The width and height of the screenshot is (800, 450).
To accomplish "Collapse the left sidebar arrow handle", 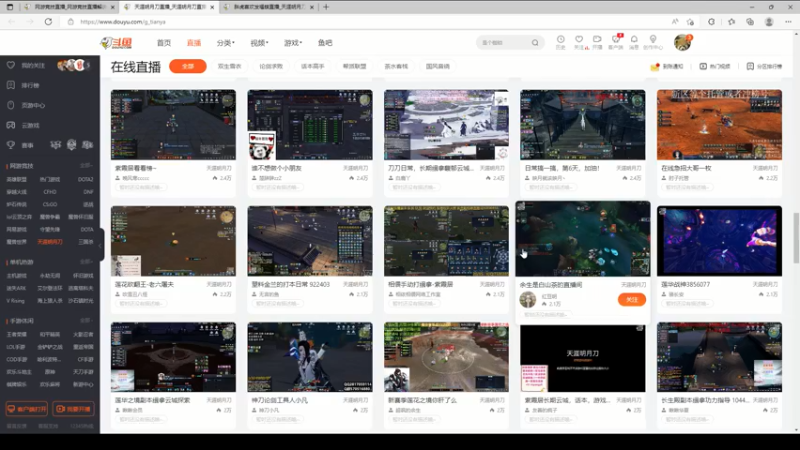I will [101, 245].
